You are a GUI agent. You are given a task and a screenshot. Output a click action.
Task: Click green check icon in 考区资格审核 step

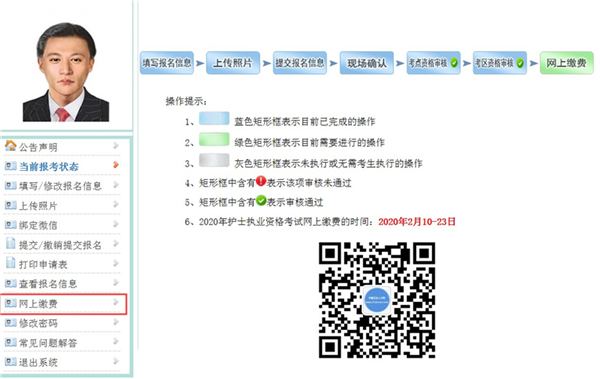click(x=520, y=63)
